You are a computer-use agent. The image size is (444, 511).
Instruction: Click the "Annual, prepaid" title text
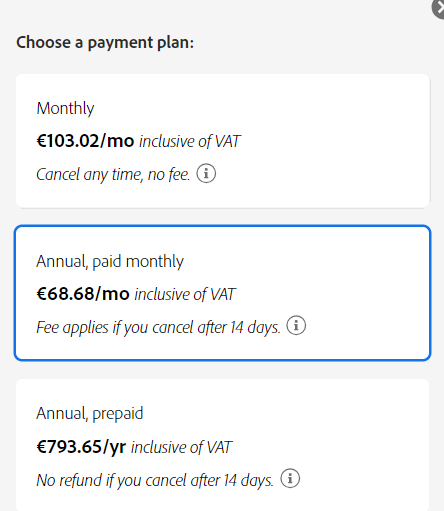(x=90, y=414)
